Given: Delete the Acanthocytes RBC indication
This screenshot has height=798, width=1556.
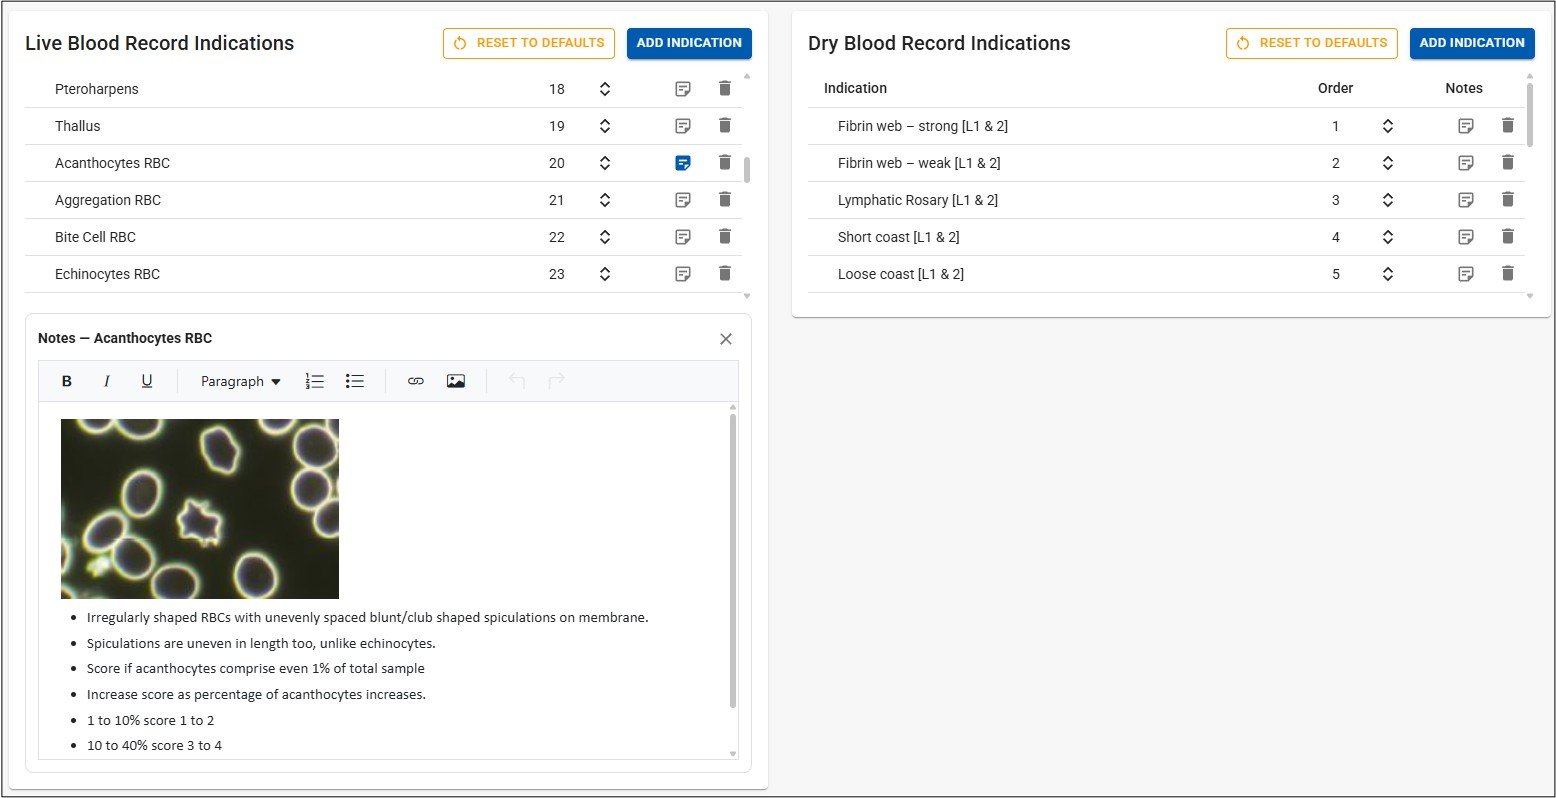Looking at the screenshot, I should [x=725, y=163].
